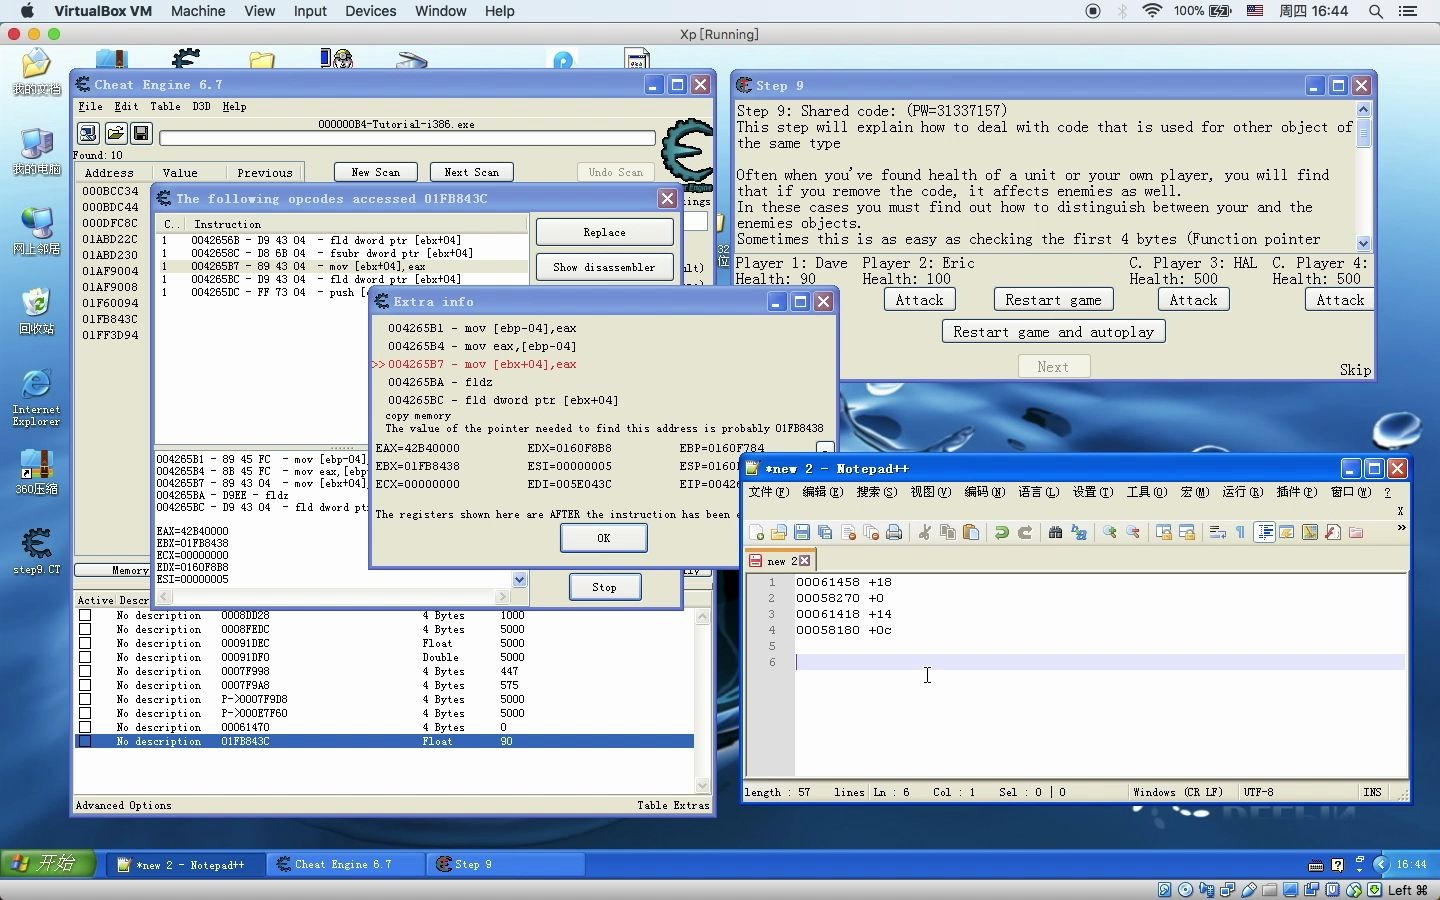Image resolution: width=1440 pixels, height=900 pixels.
Task: Enable the first 'No description' address checkbox
Action: pyautogui.click(x=85, y=617)
